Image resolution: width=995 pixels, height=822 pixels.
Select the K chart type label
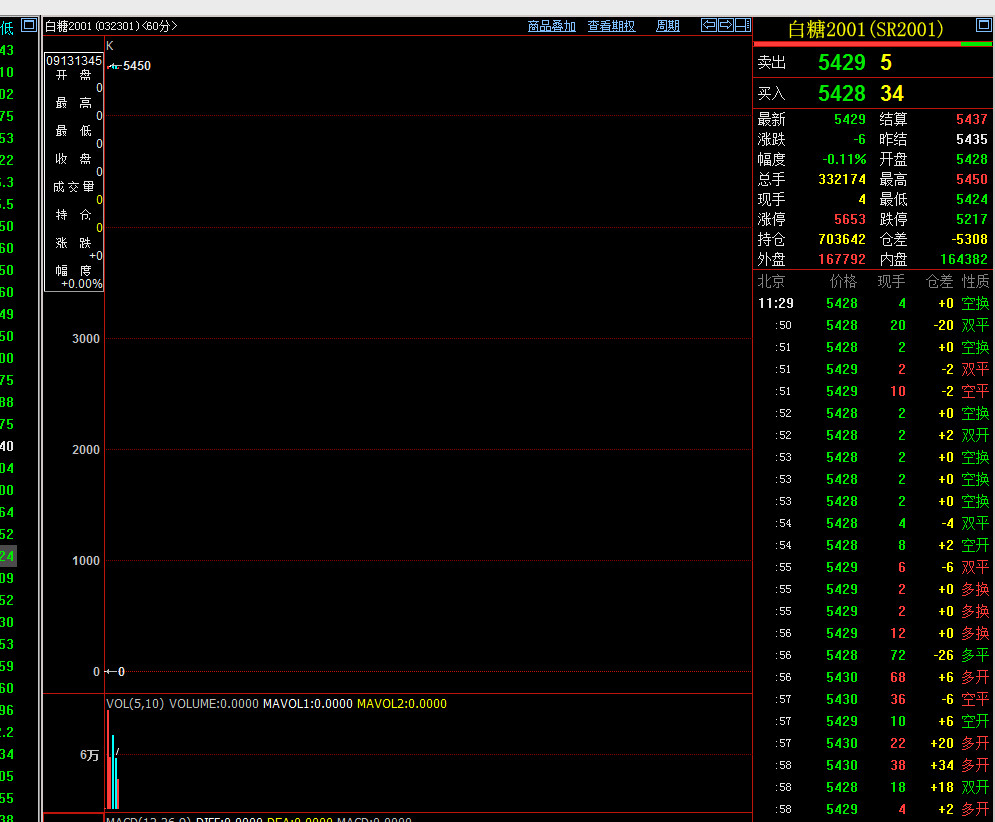coord(110,46)
